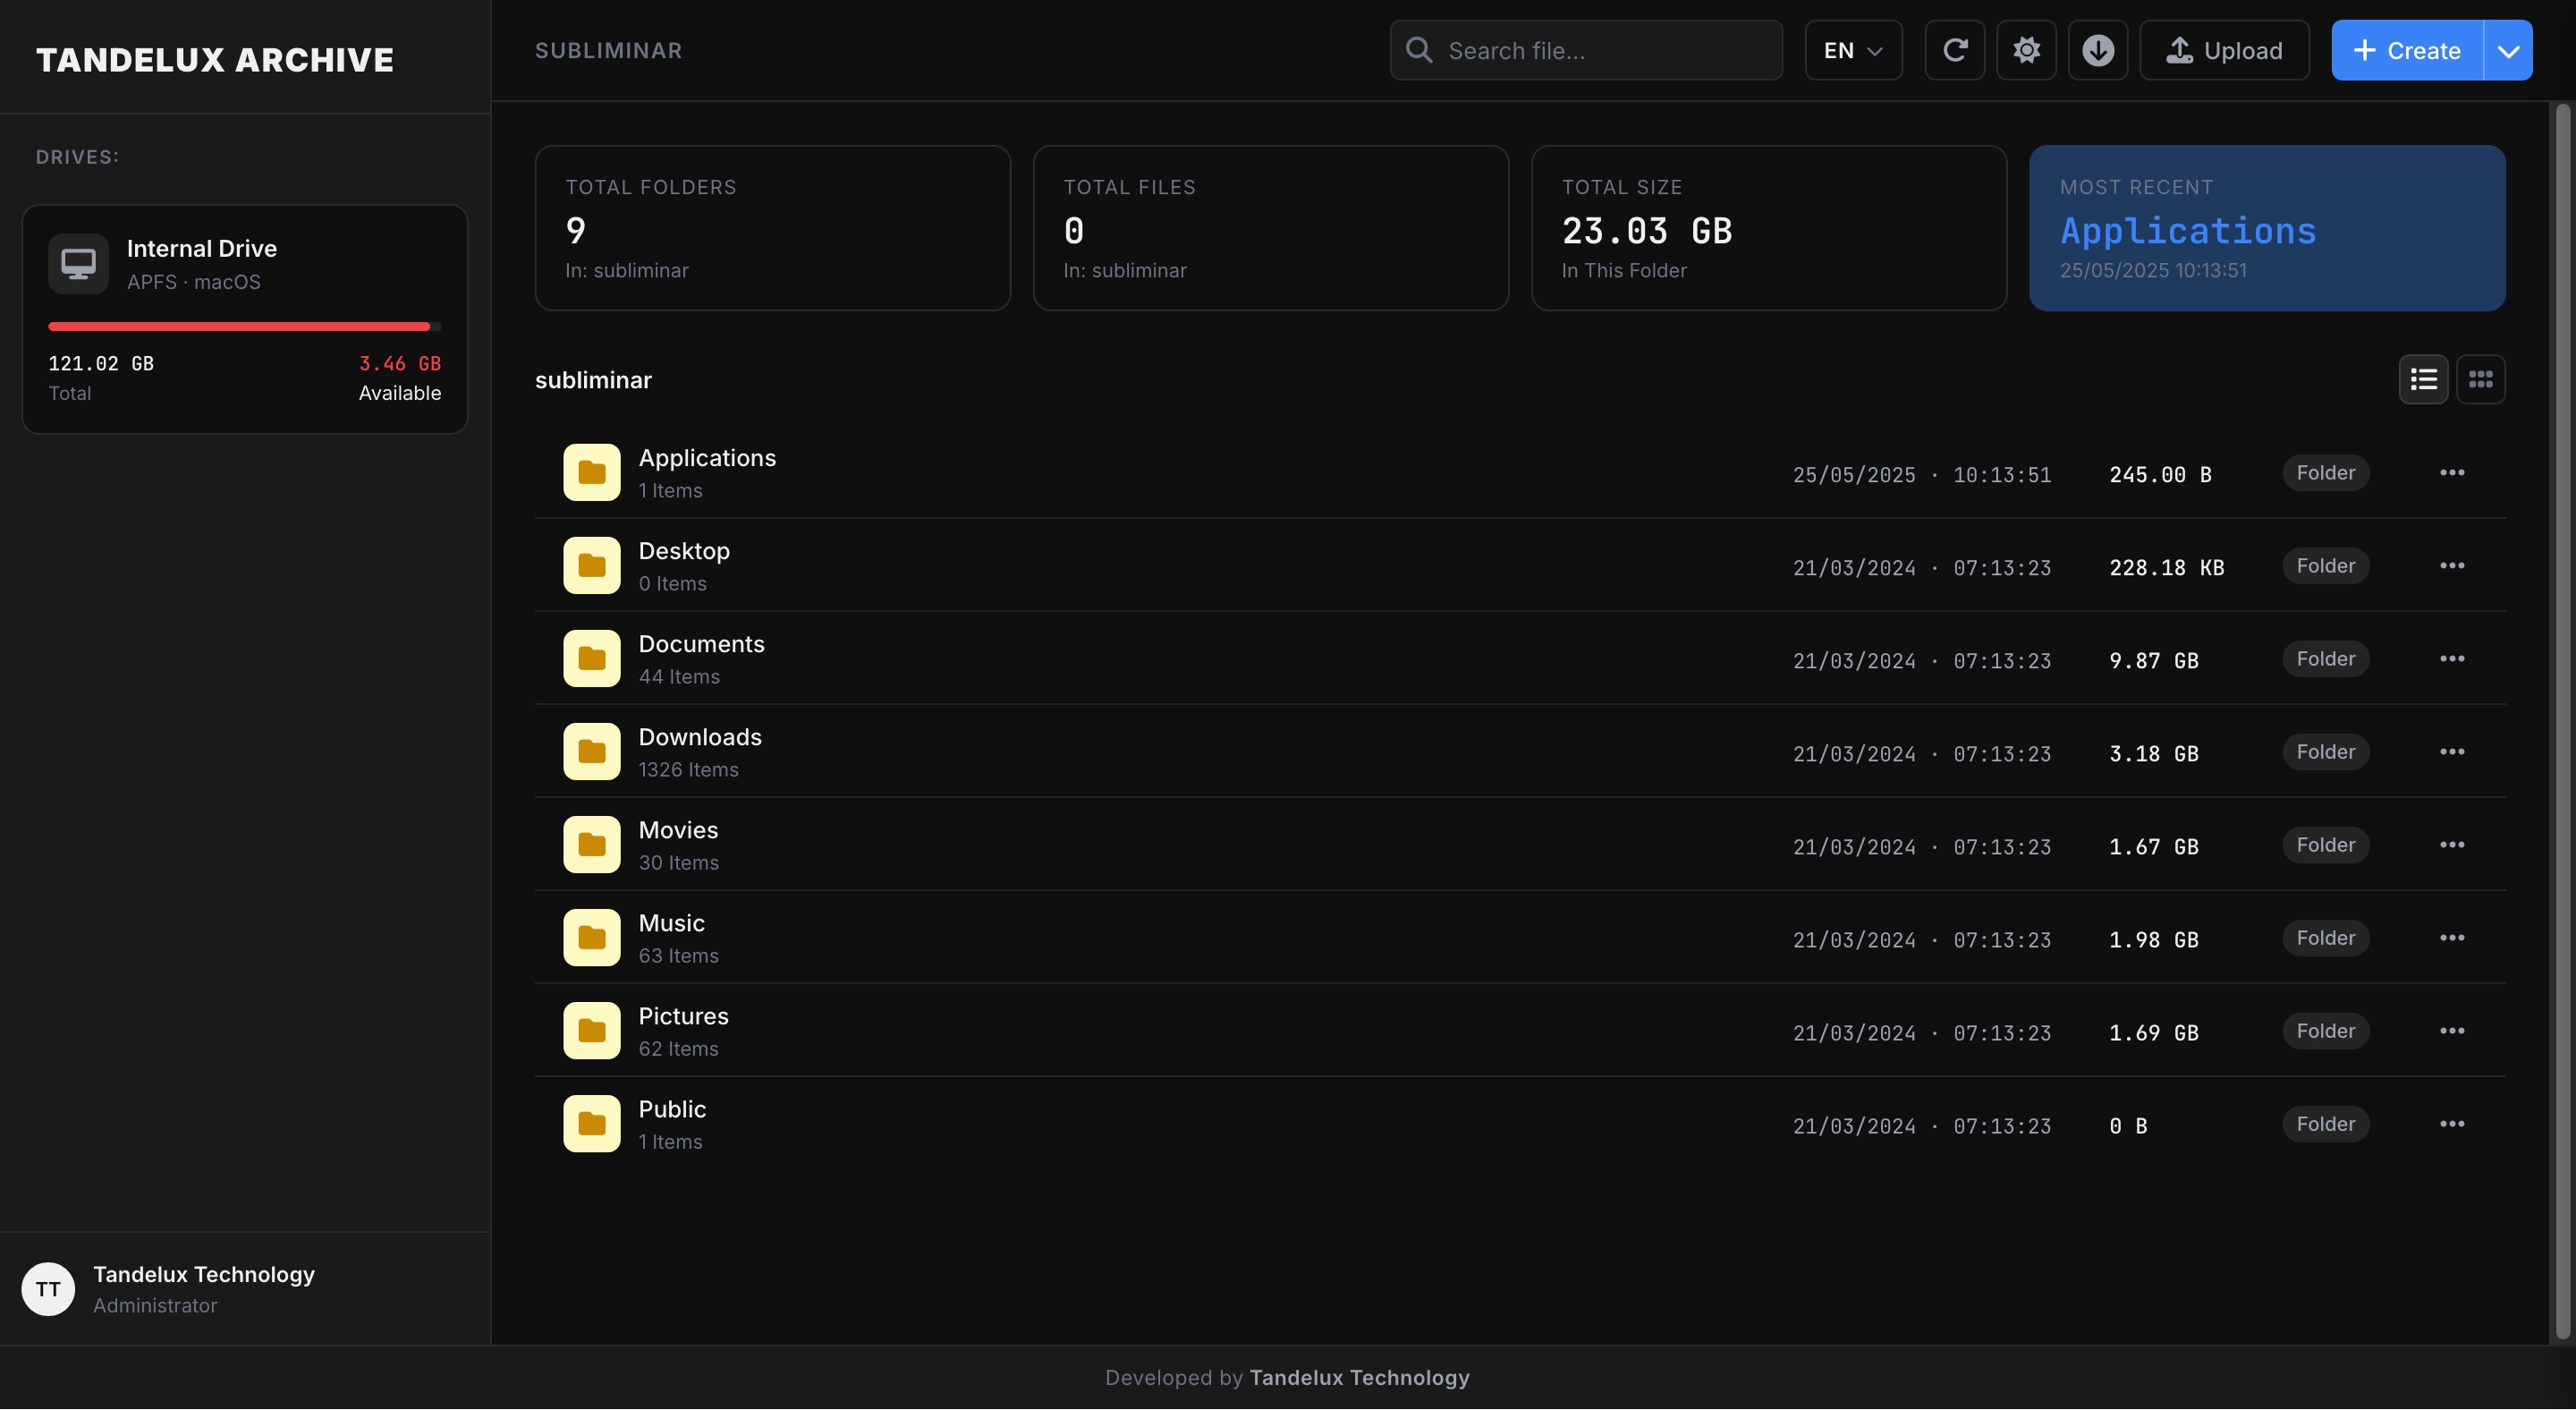
Task: Open more options menu for Applications
Action: [x=2451, y=473]
